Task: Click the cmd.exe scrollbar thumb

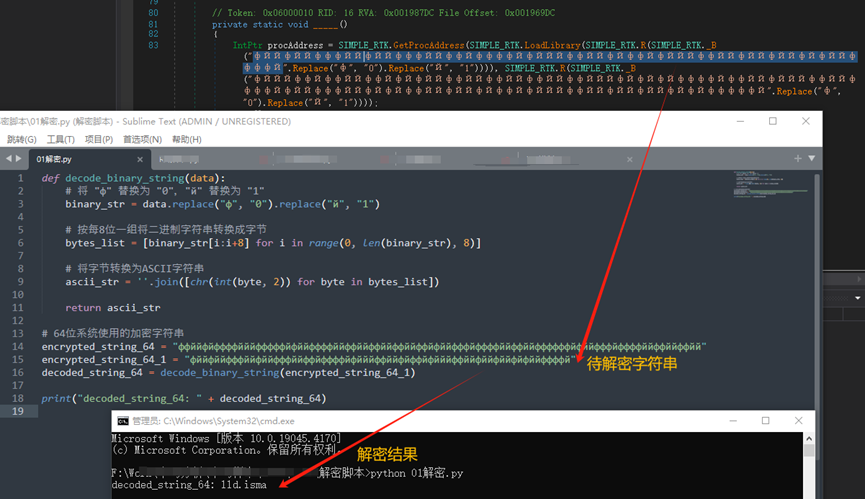Action: point(809,450)
